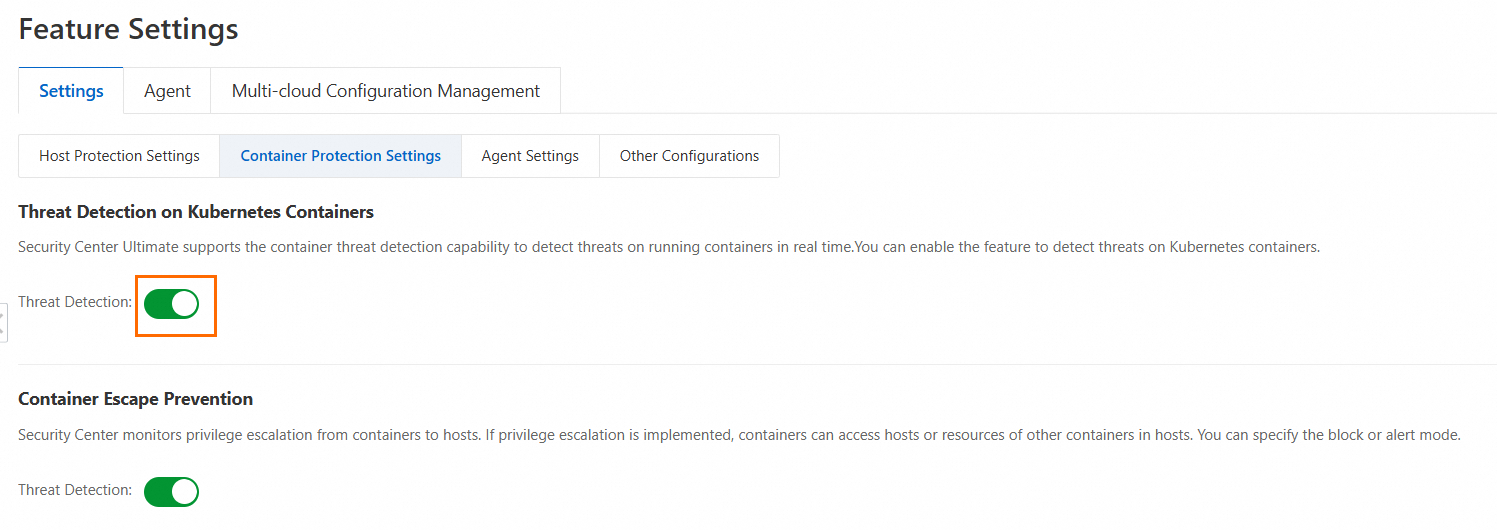Click 'You can enable the feature' sentence
The width and height of the screenshot is (1497, 530).
click(1090, 247)
